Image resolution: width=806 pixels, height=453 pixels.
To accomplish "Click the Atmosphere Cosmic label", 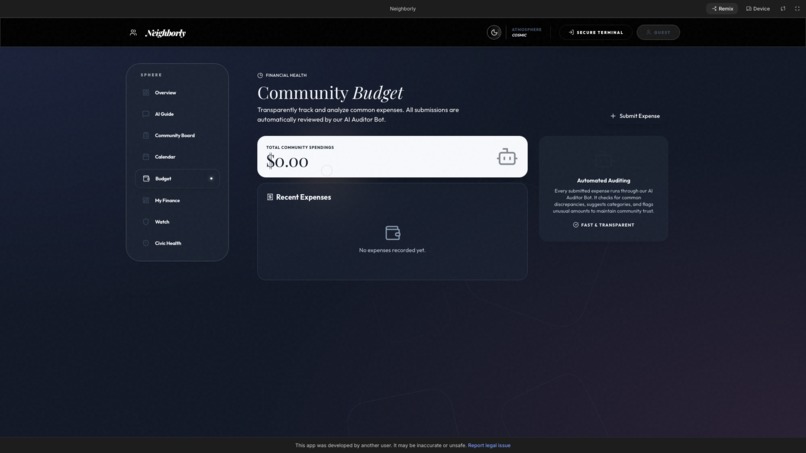I will click(526, 32).
